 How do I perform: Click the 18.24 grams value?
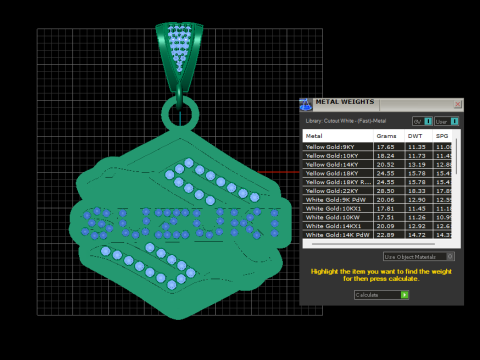[385, 156]
